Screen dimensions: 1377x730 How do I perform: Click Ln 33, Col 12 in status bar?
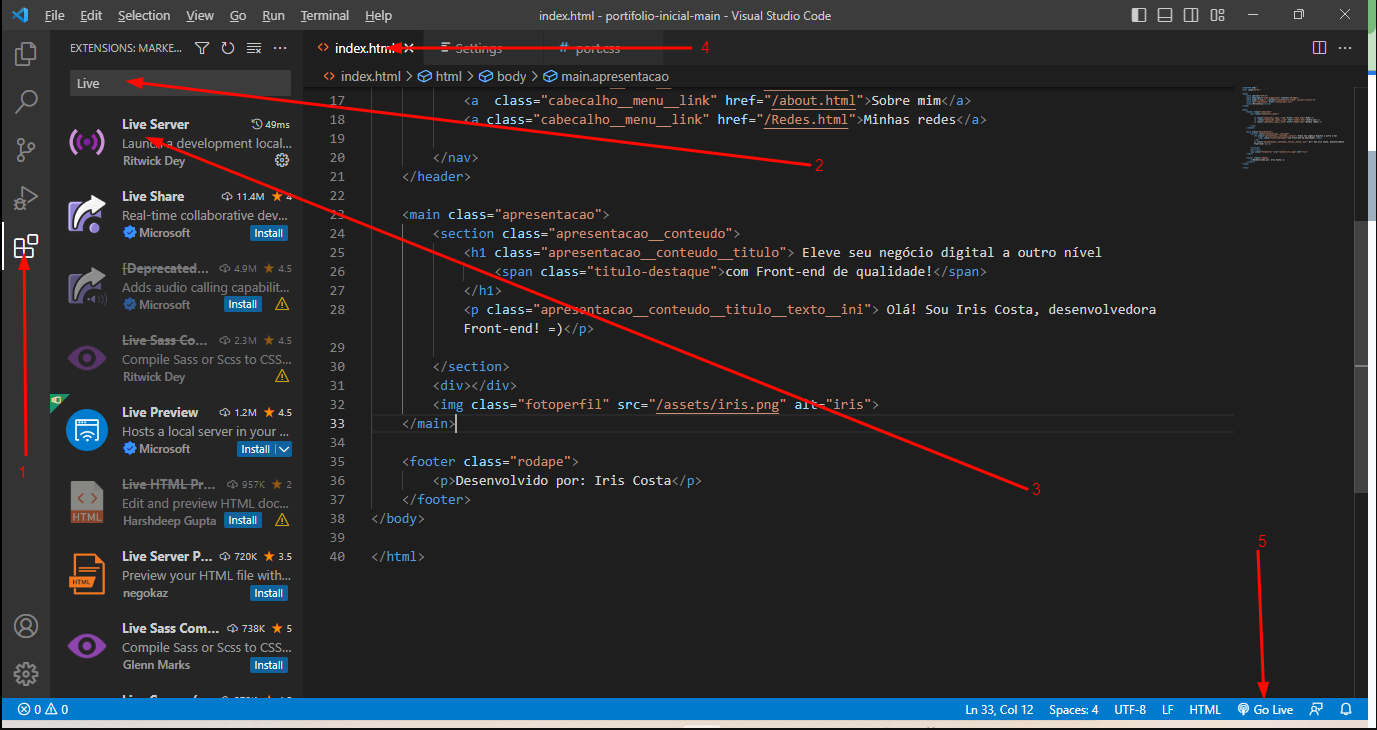coord(999,709)
